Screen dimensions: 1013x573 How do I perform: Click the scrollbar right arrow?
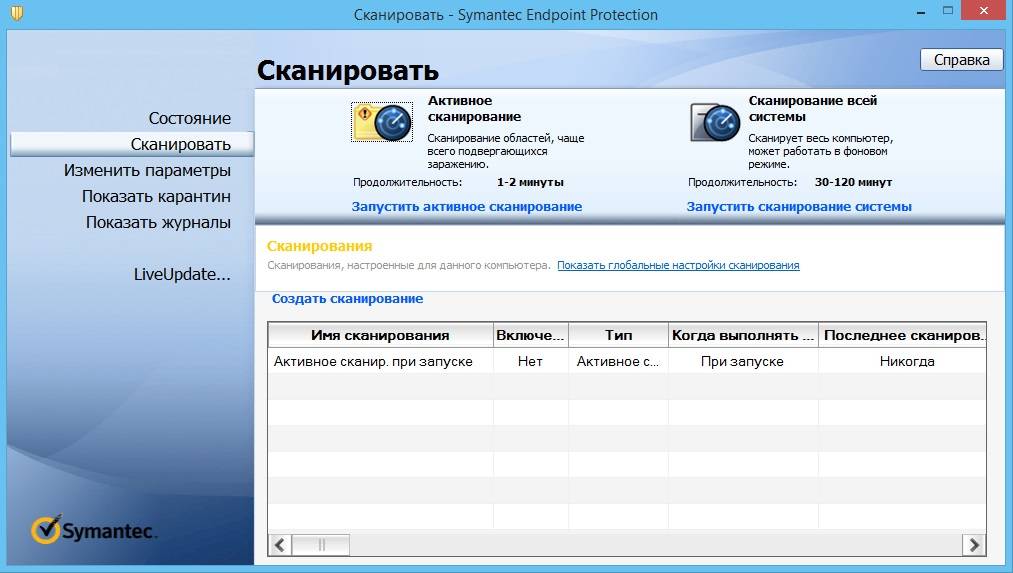click(x=974, y=545)
